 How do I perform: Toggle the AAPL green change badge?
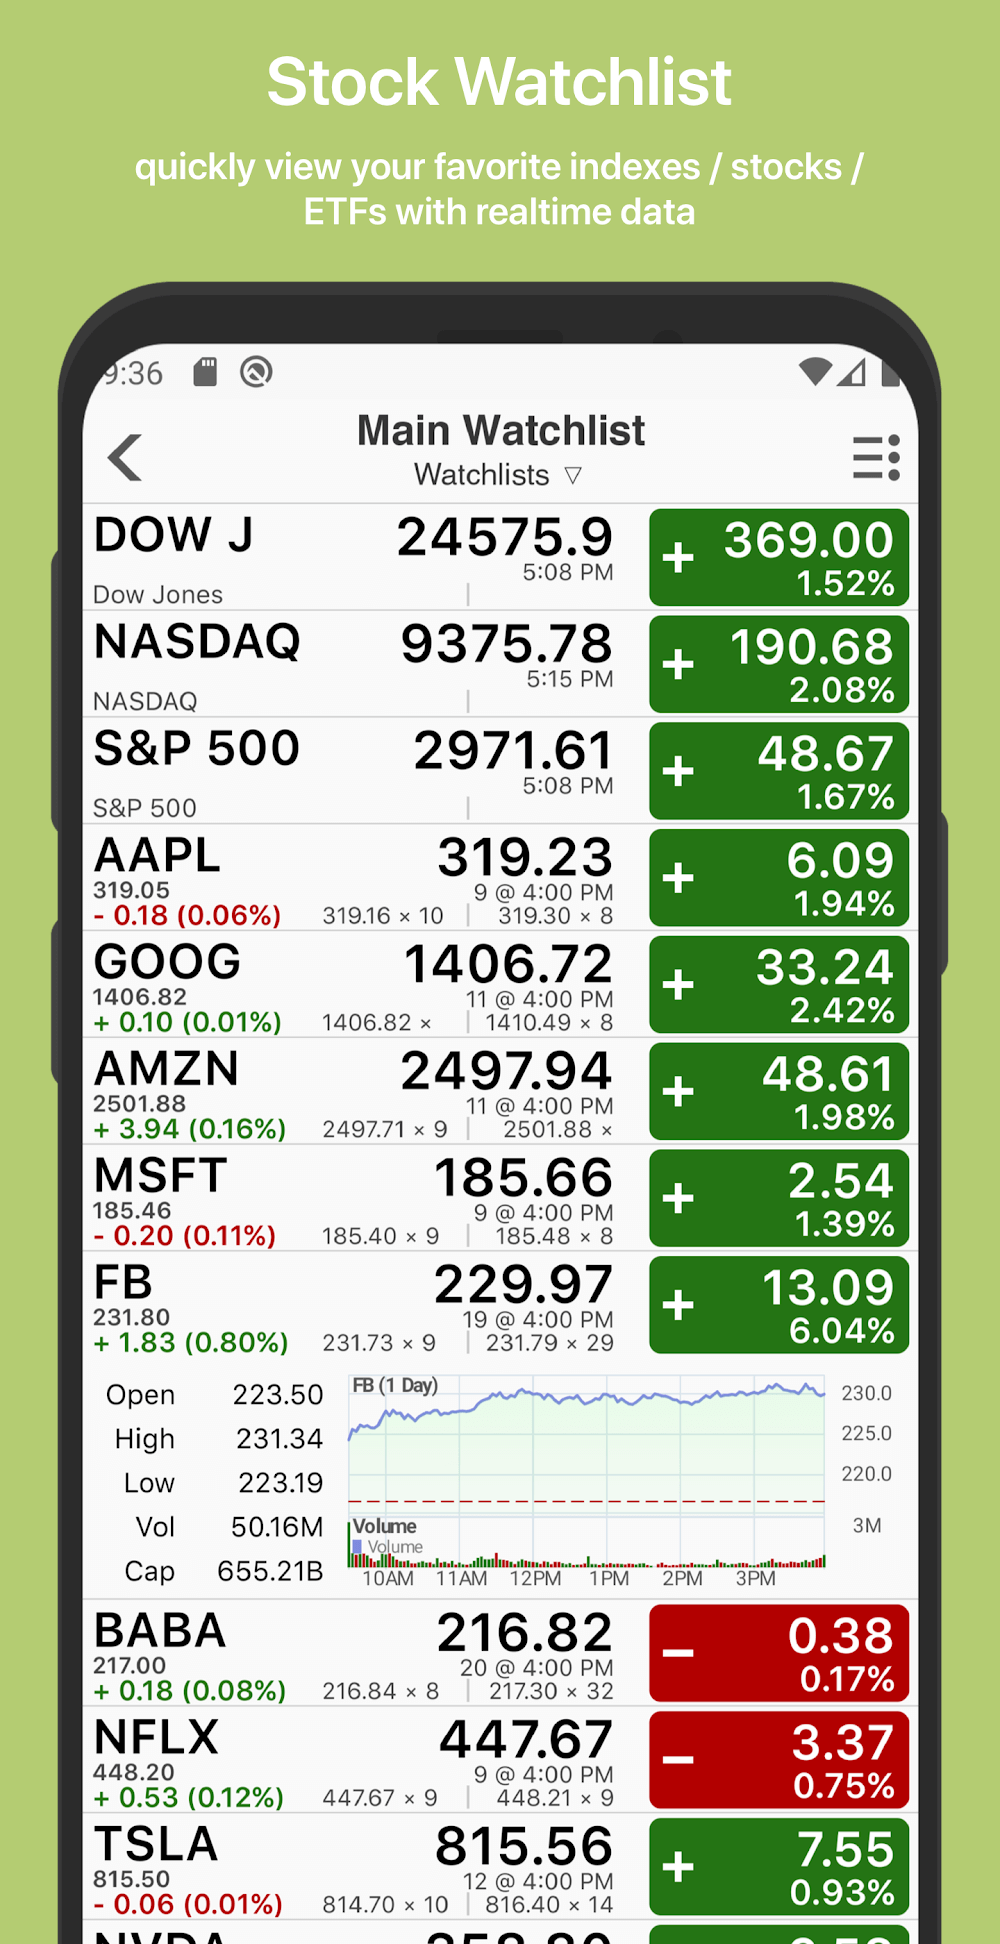(779, 878)
